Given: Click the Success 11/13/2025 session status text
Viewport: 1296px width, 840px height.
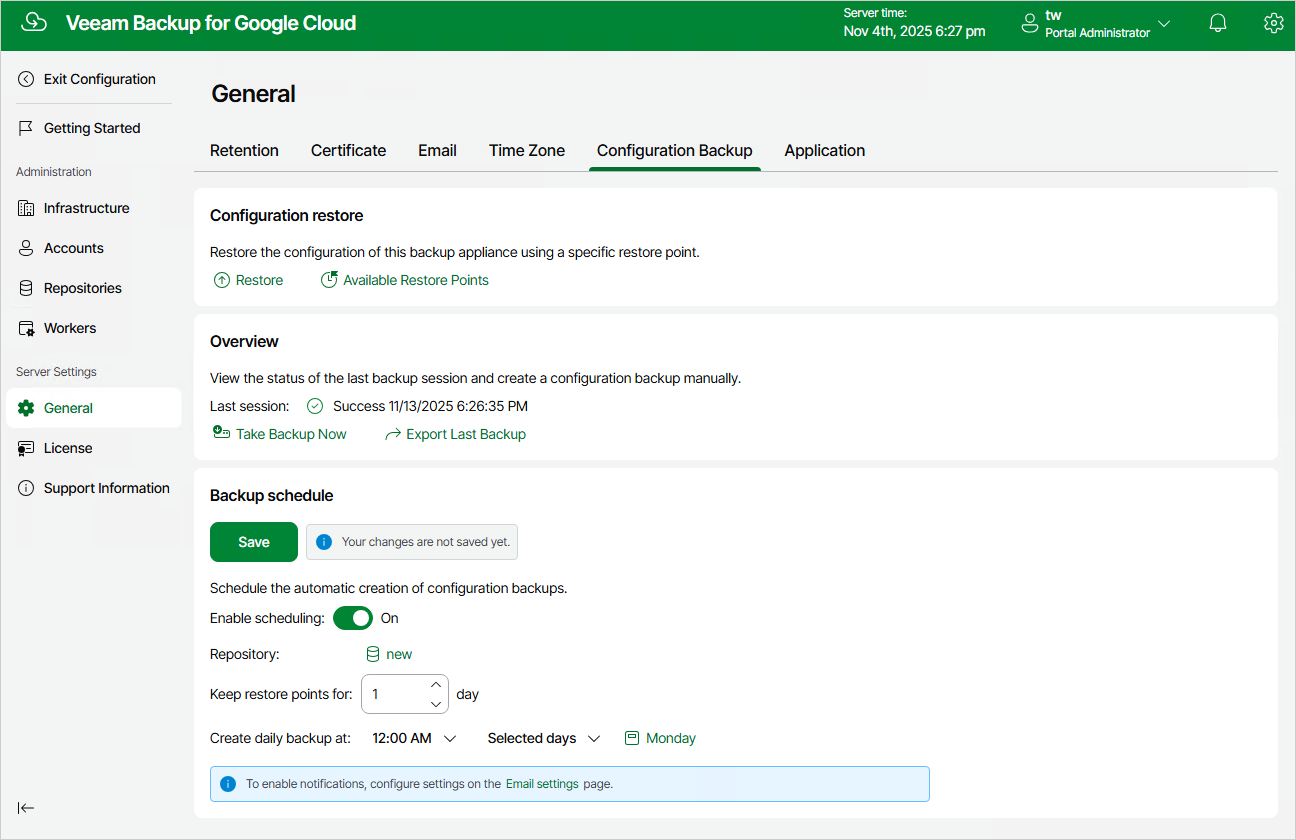Looking at the screenshot, I should click(x=430, y=406).
